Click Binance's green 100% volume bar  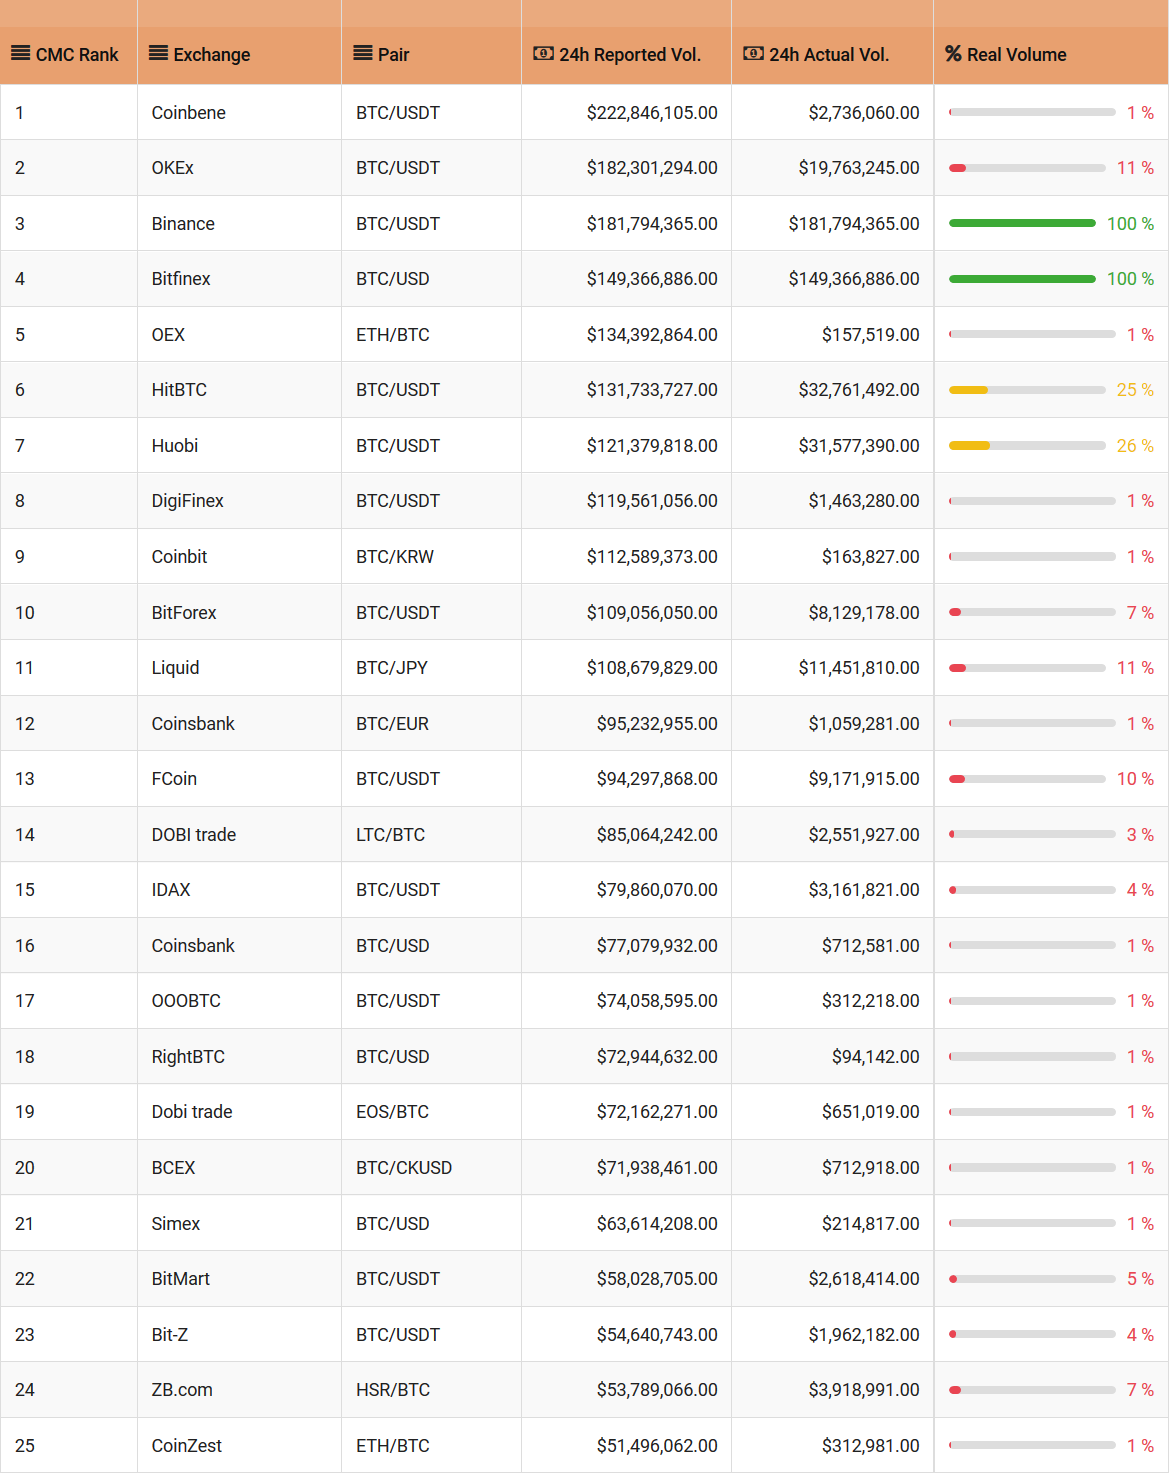[x=1022, y=224]
